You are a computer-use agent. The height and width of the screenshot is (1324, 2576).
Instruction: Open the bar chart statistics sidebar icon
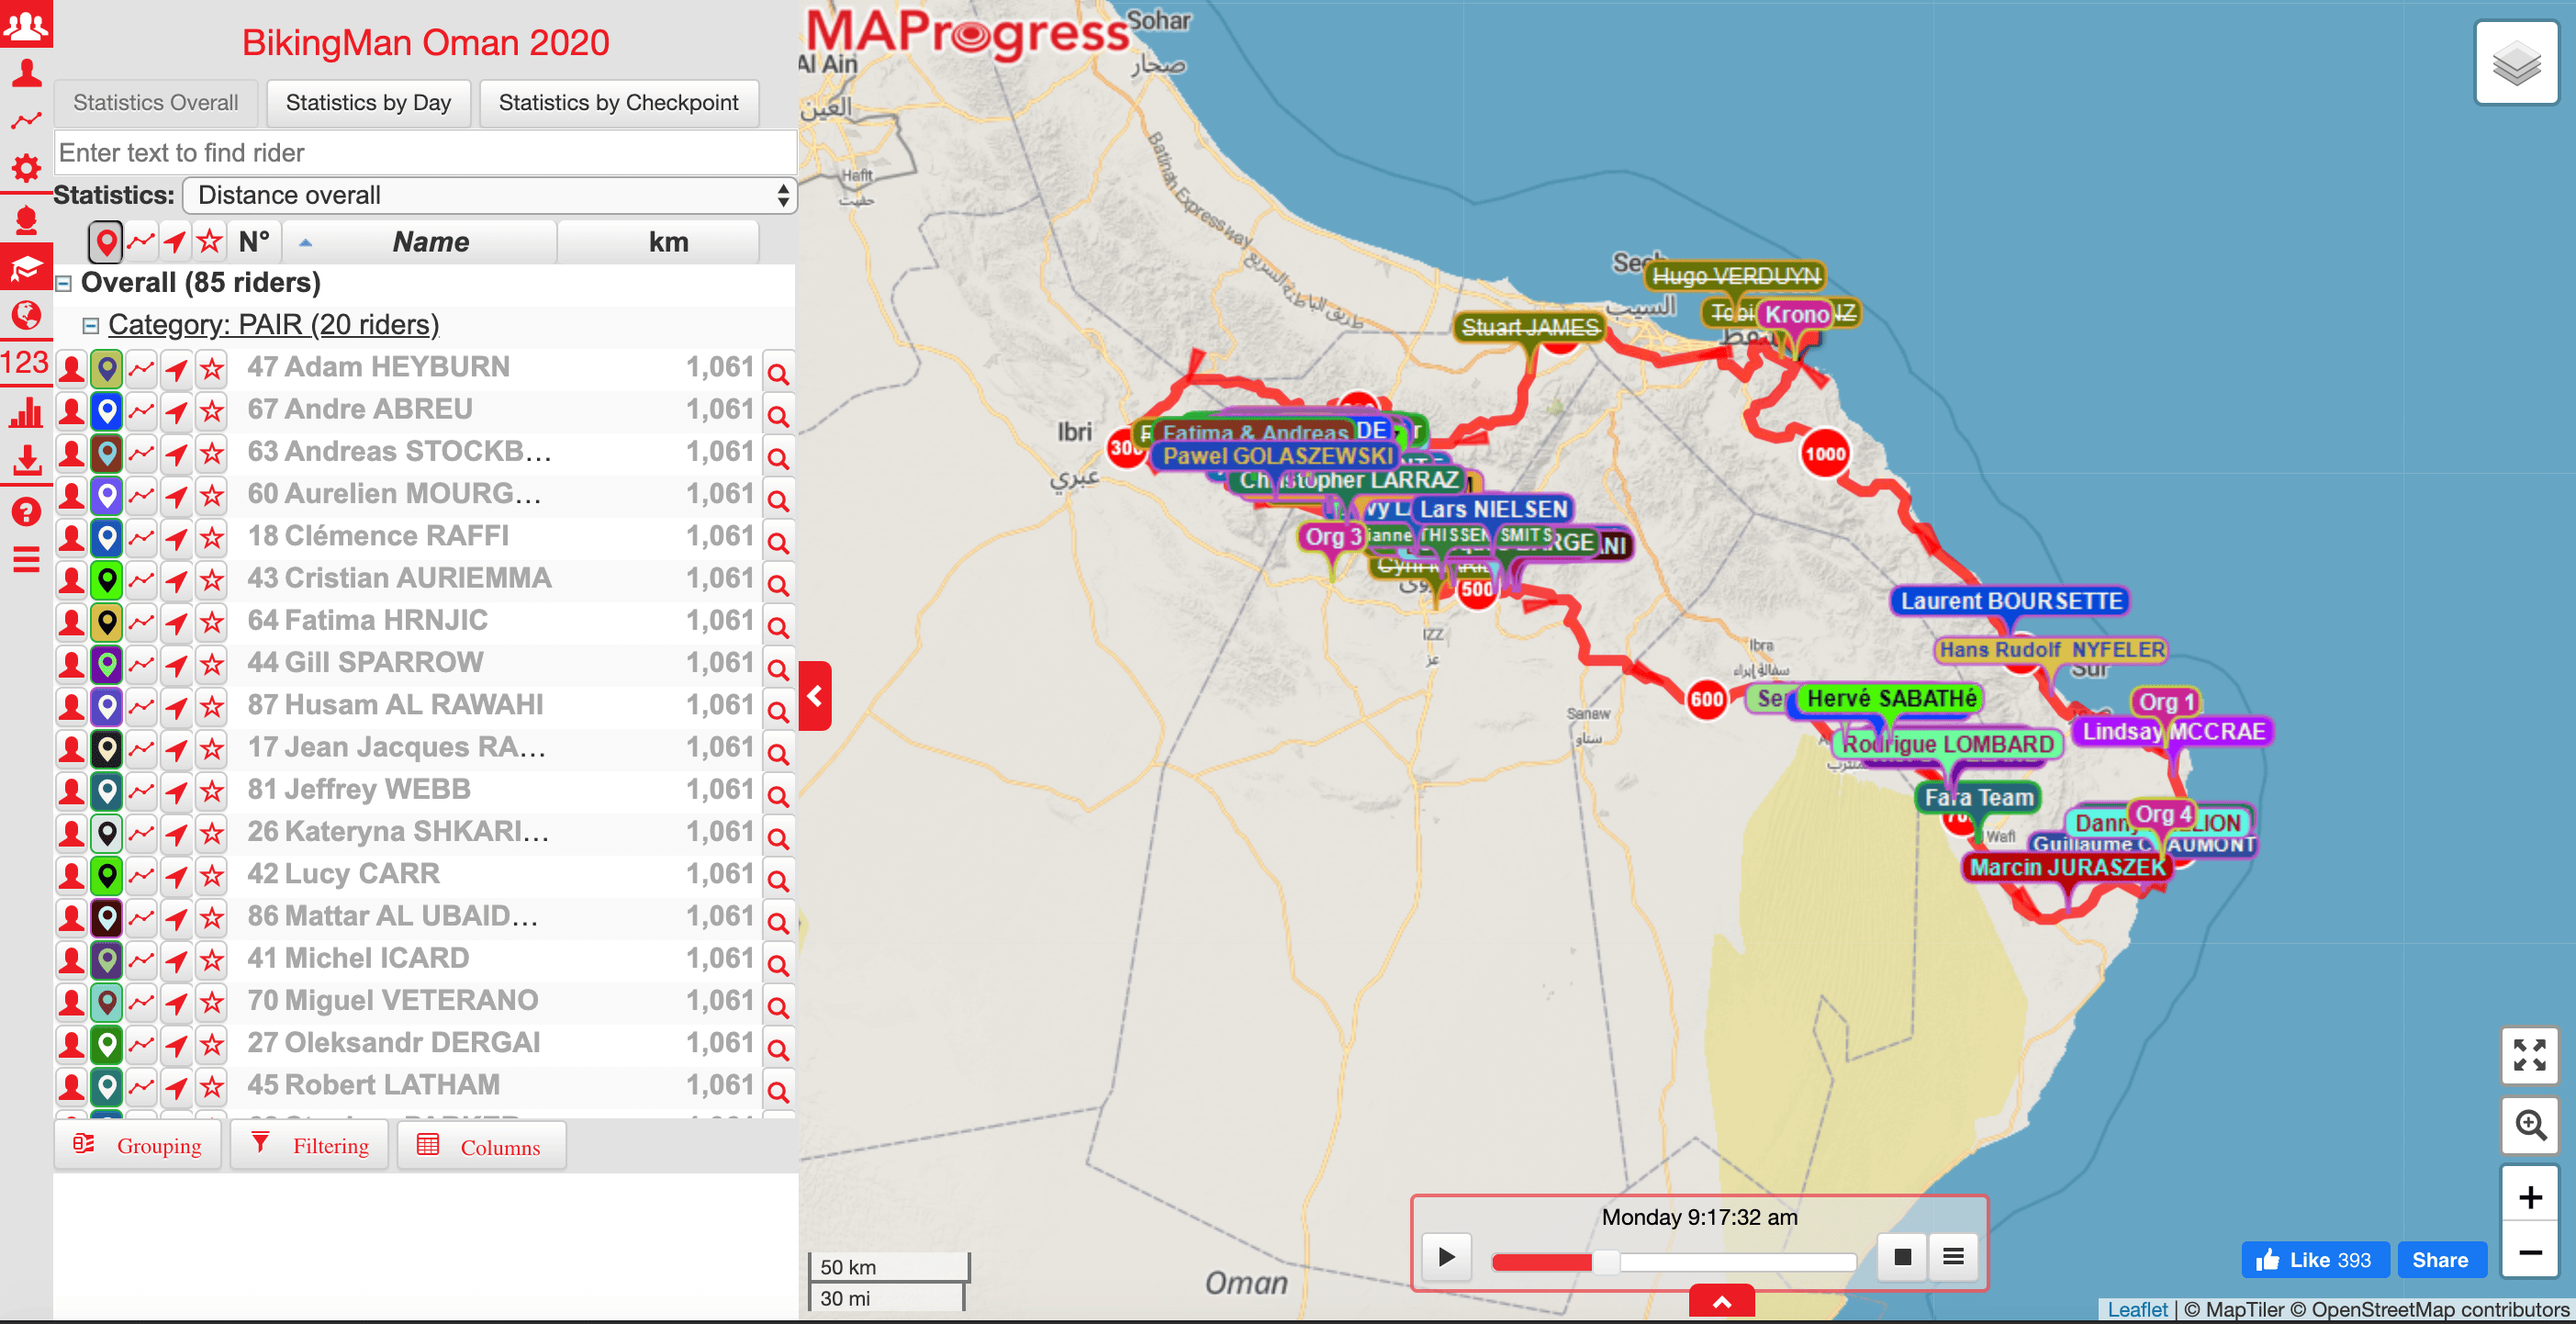26,411
